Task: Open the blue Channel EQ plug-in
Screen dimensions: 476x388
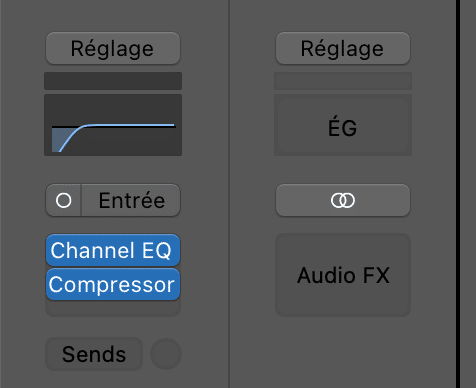Action: point(113,250)
